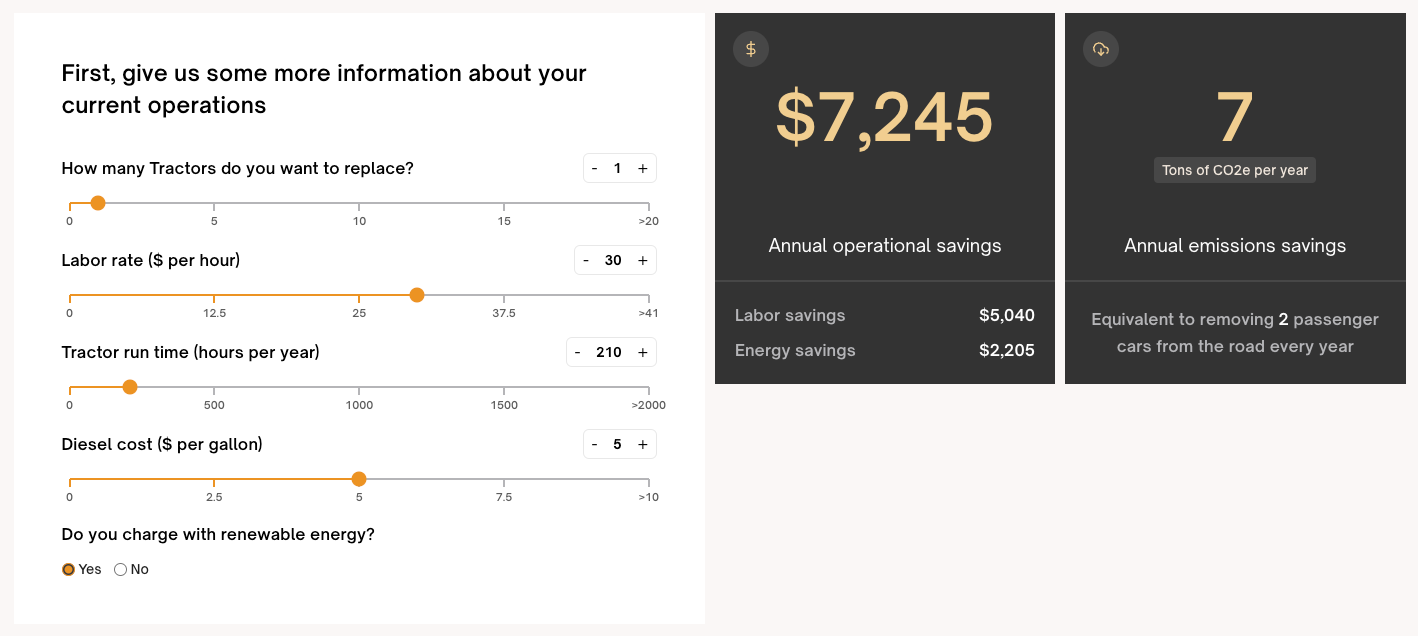
Task: Click the tractor run time slider handle
Action: click(x=130, y=387)
